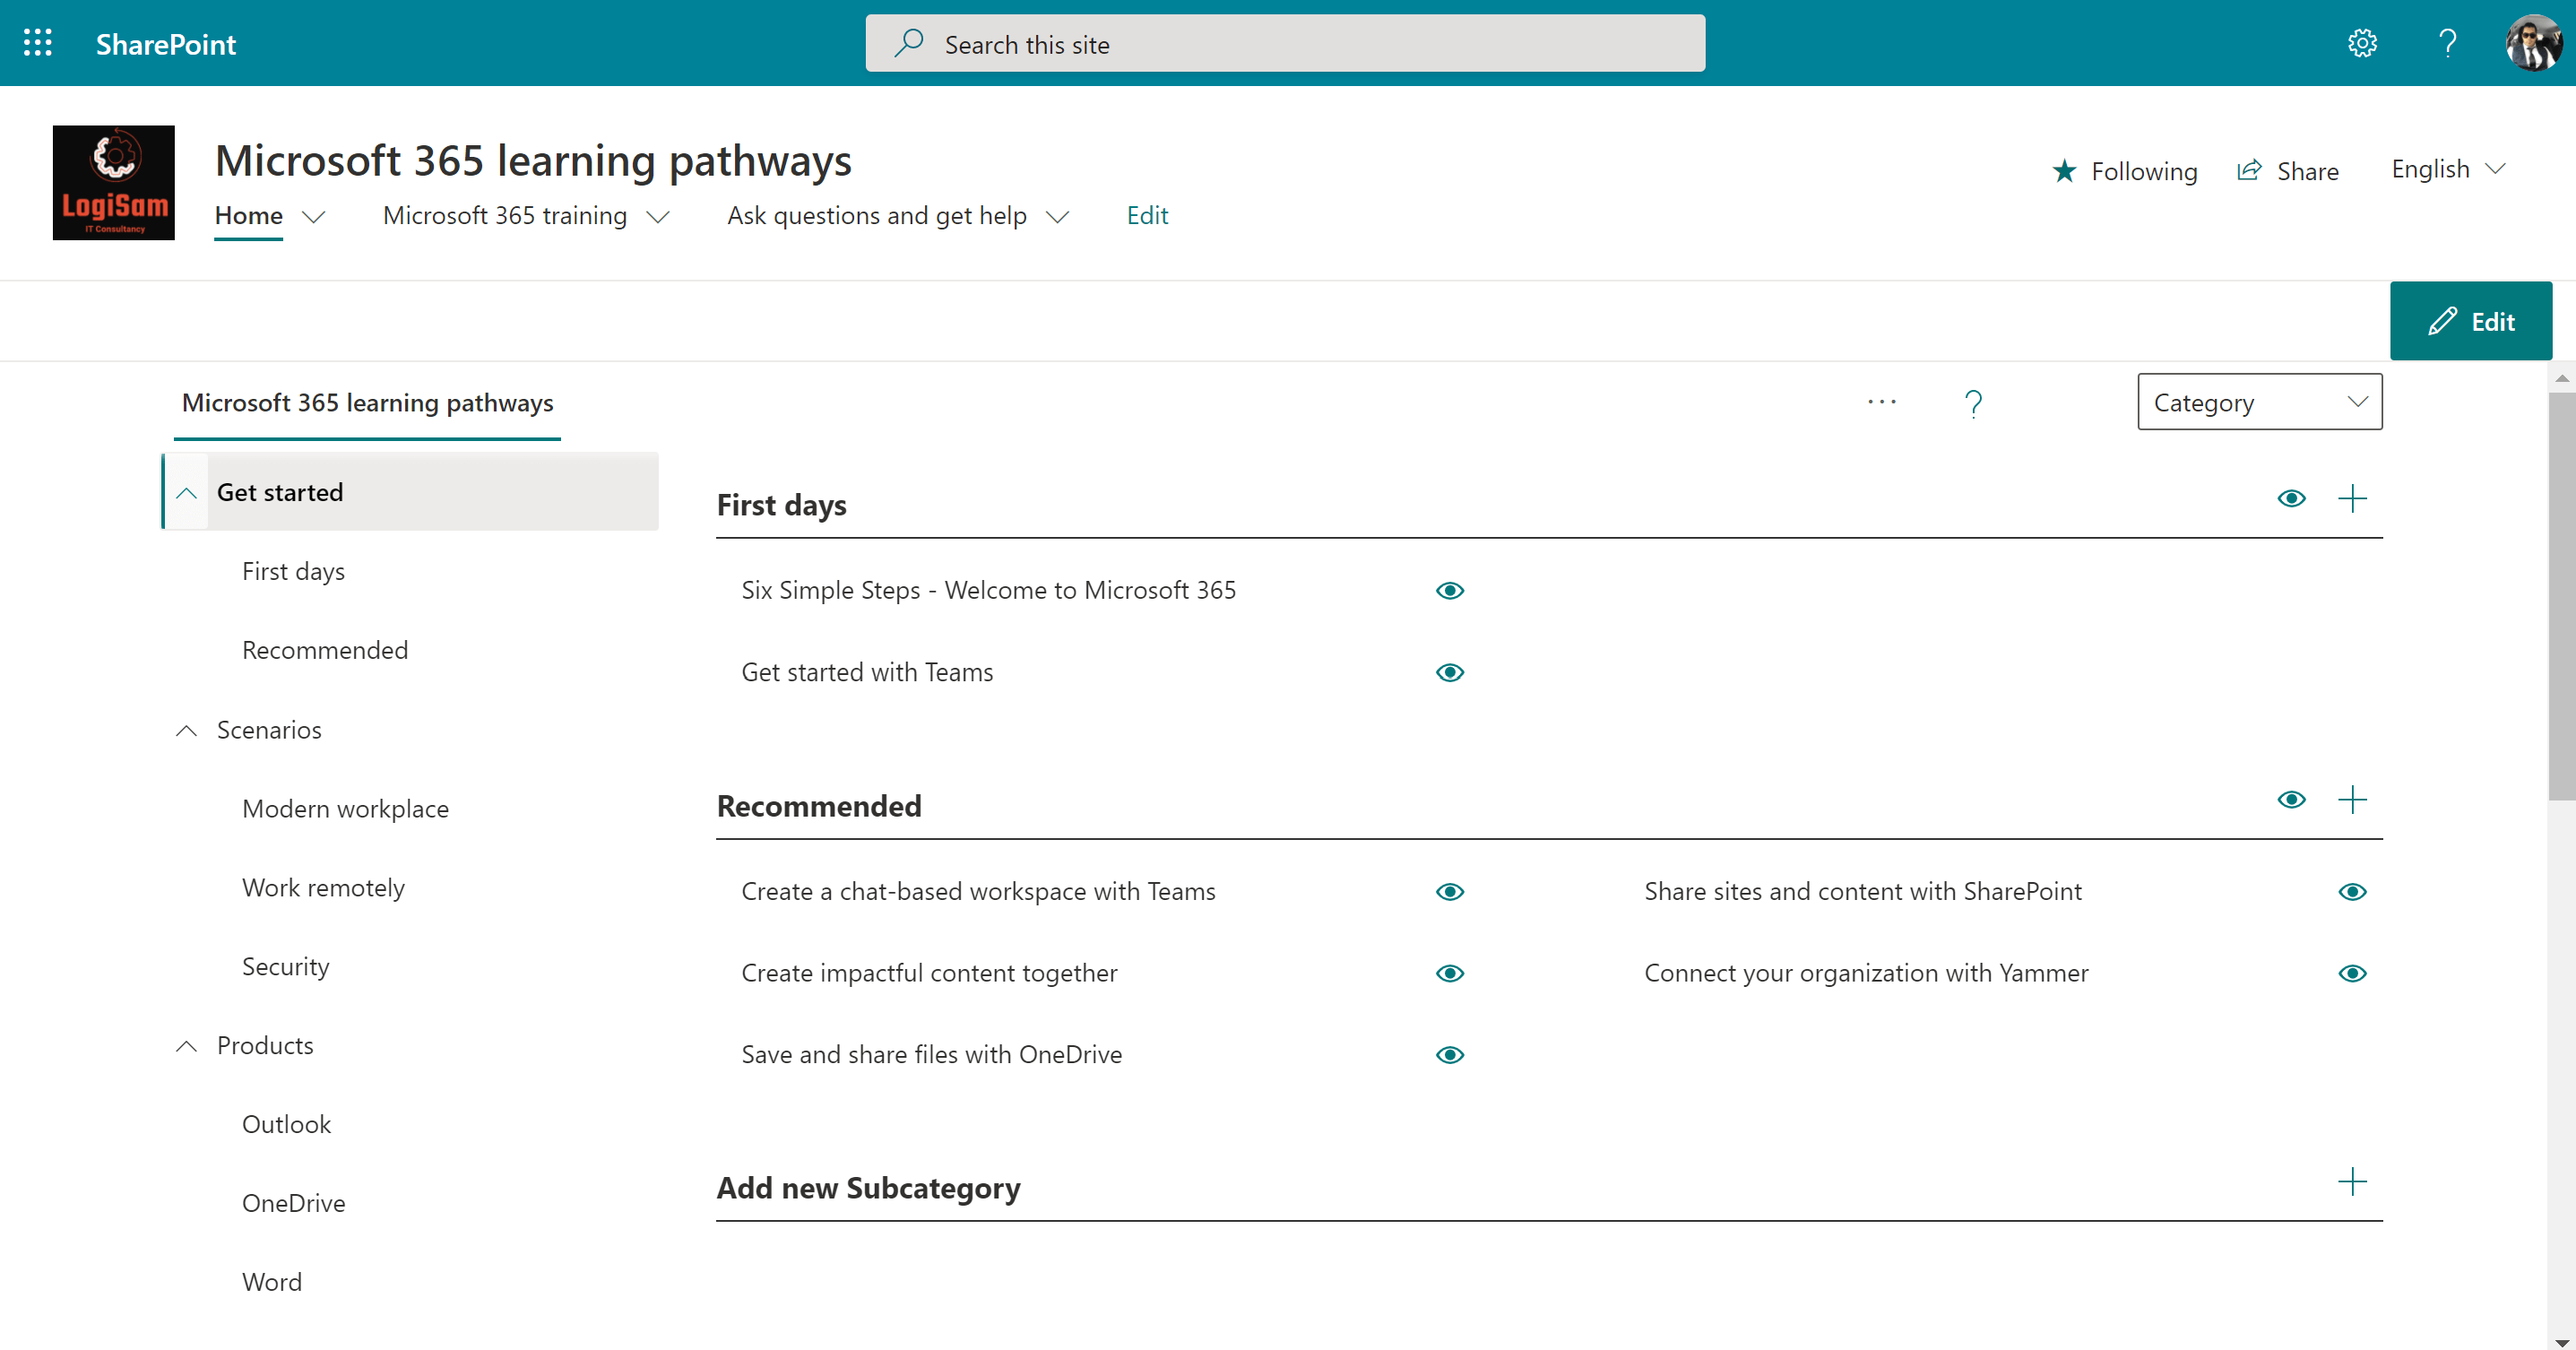The image size is (2576, 1350).
Task: Click the Edit navigation link
Action: point(1147,216)
